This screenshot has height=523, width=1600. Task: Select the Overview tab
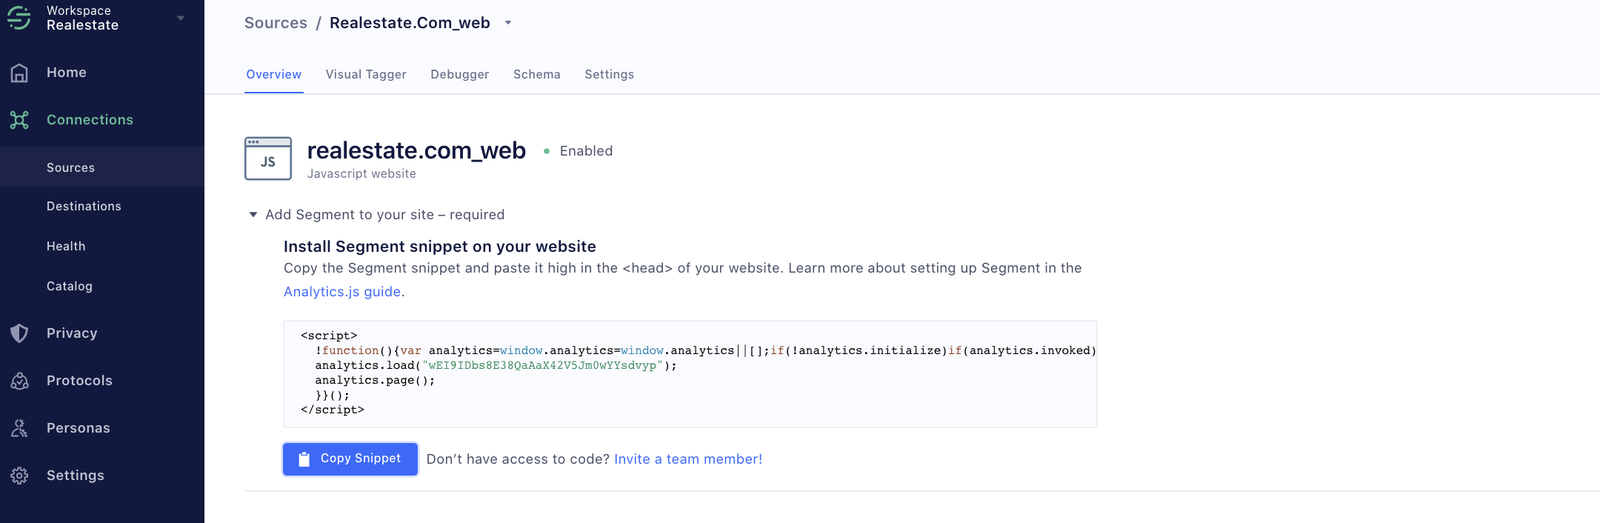[x=274, y=74]
